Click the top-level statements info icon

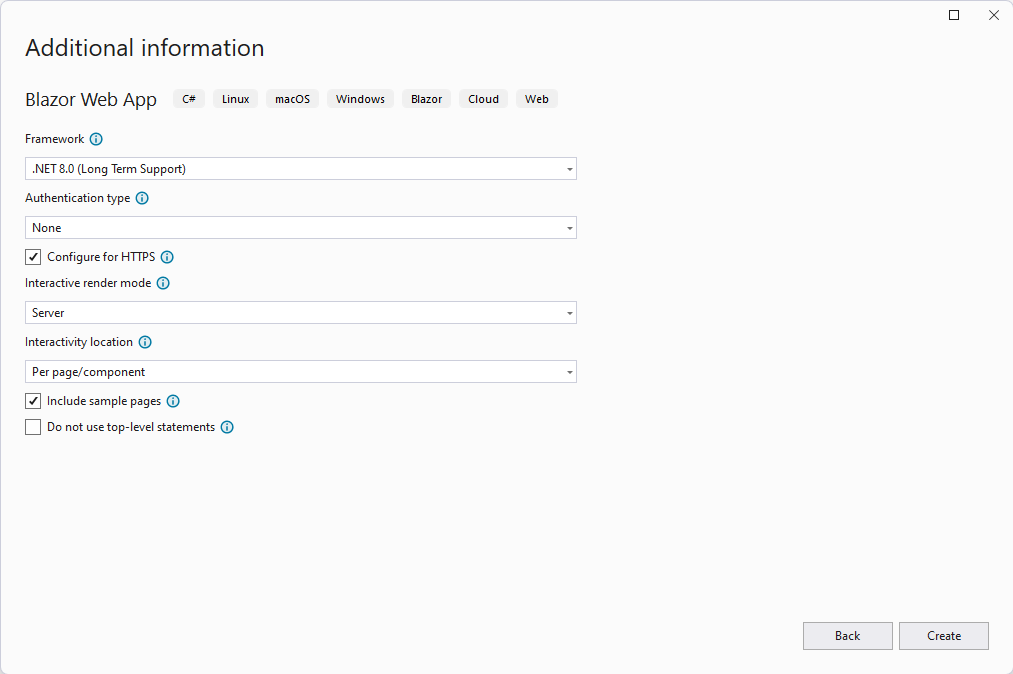point(227,427)
